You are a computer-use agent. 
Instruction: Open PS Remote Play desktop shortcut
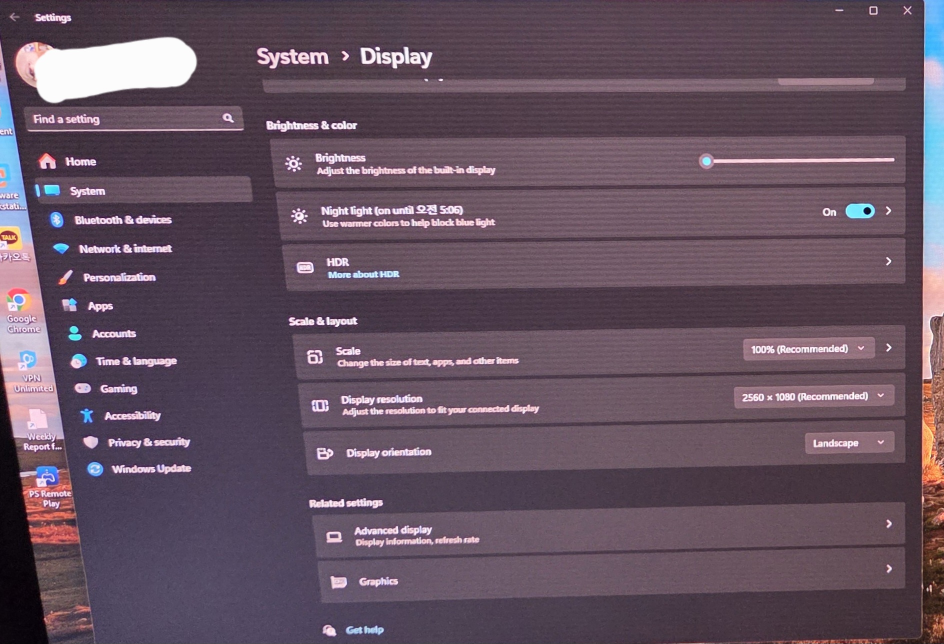click(x=49, y=488)
